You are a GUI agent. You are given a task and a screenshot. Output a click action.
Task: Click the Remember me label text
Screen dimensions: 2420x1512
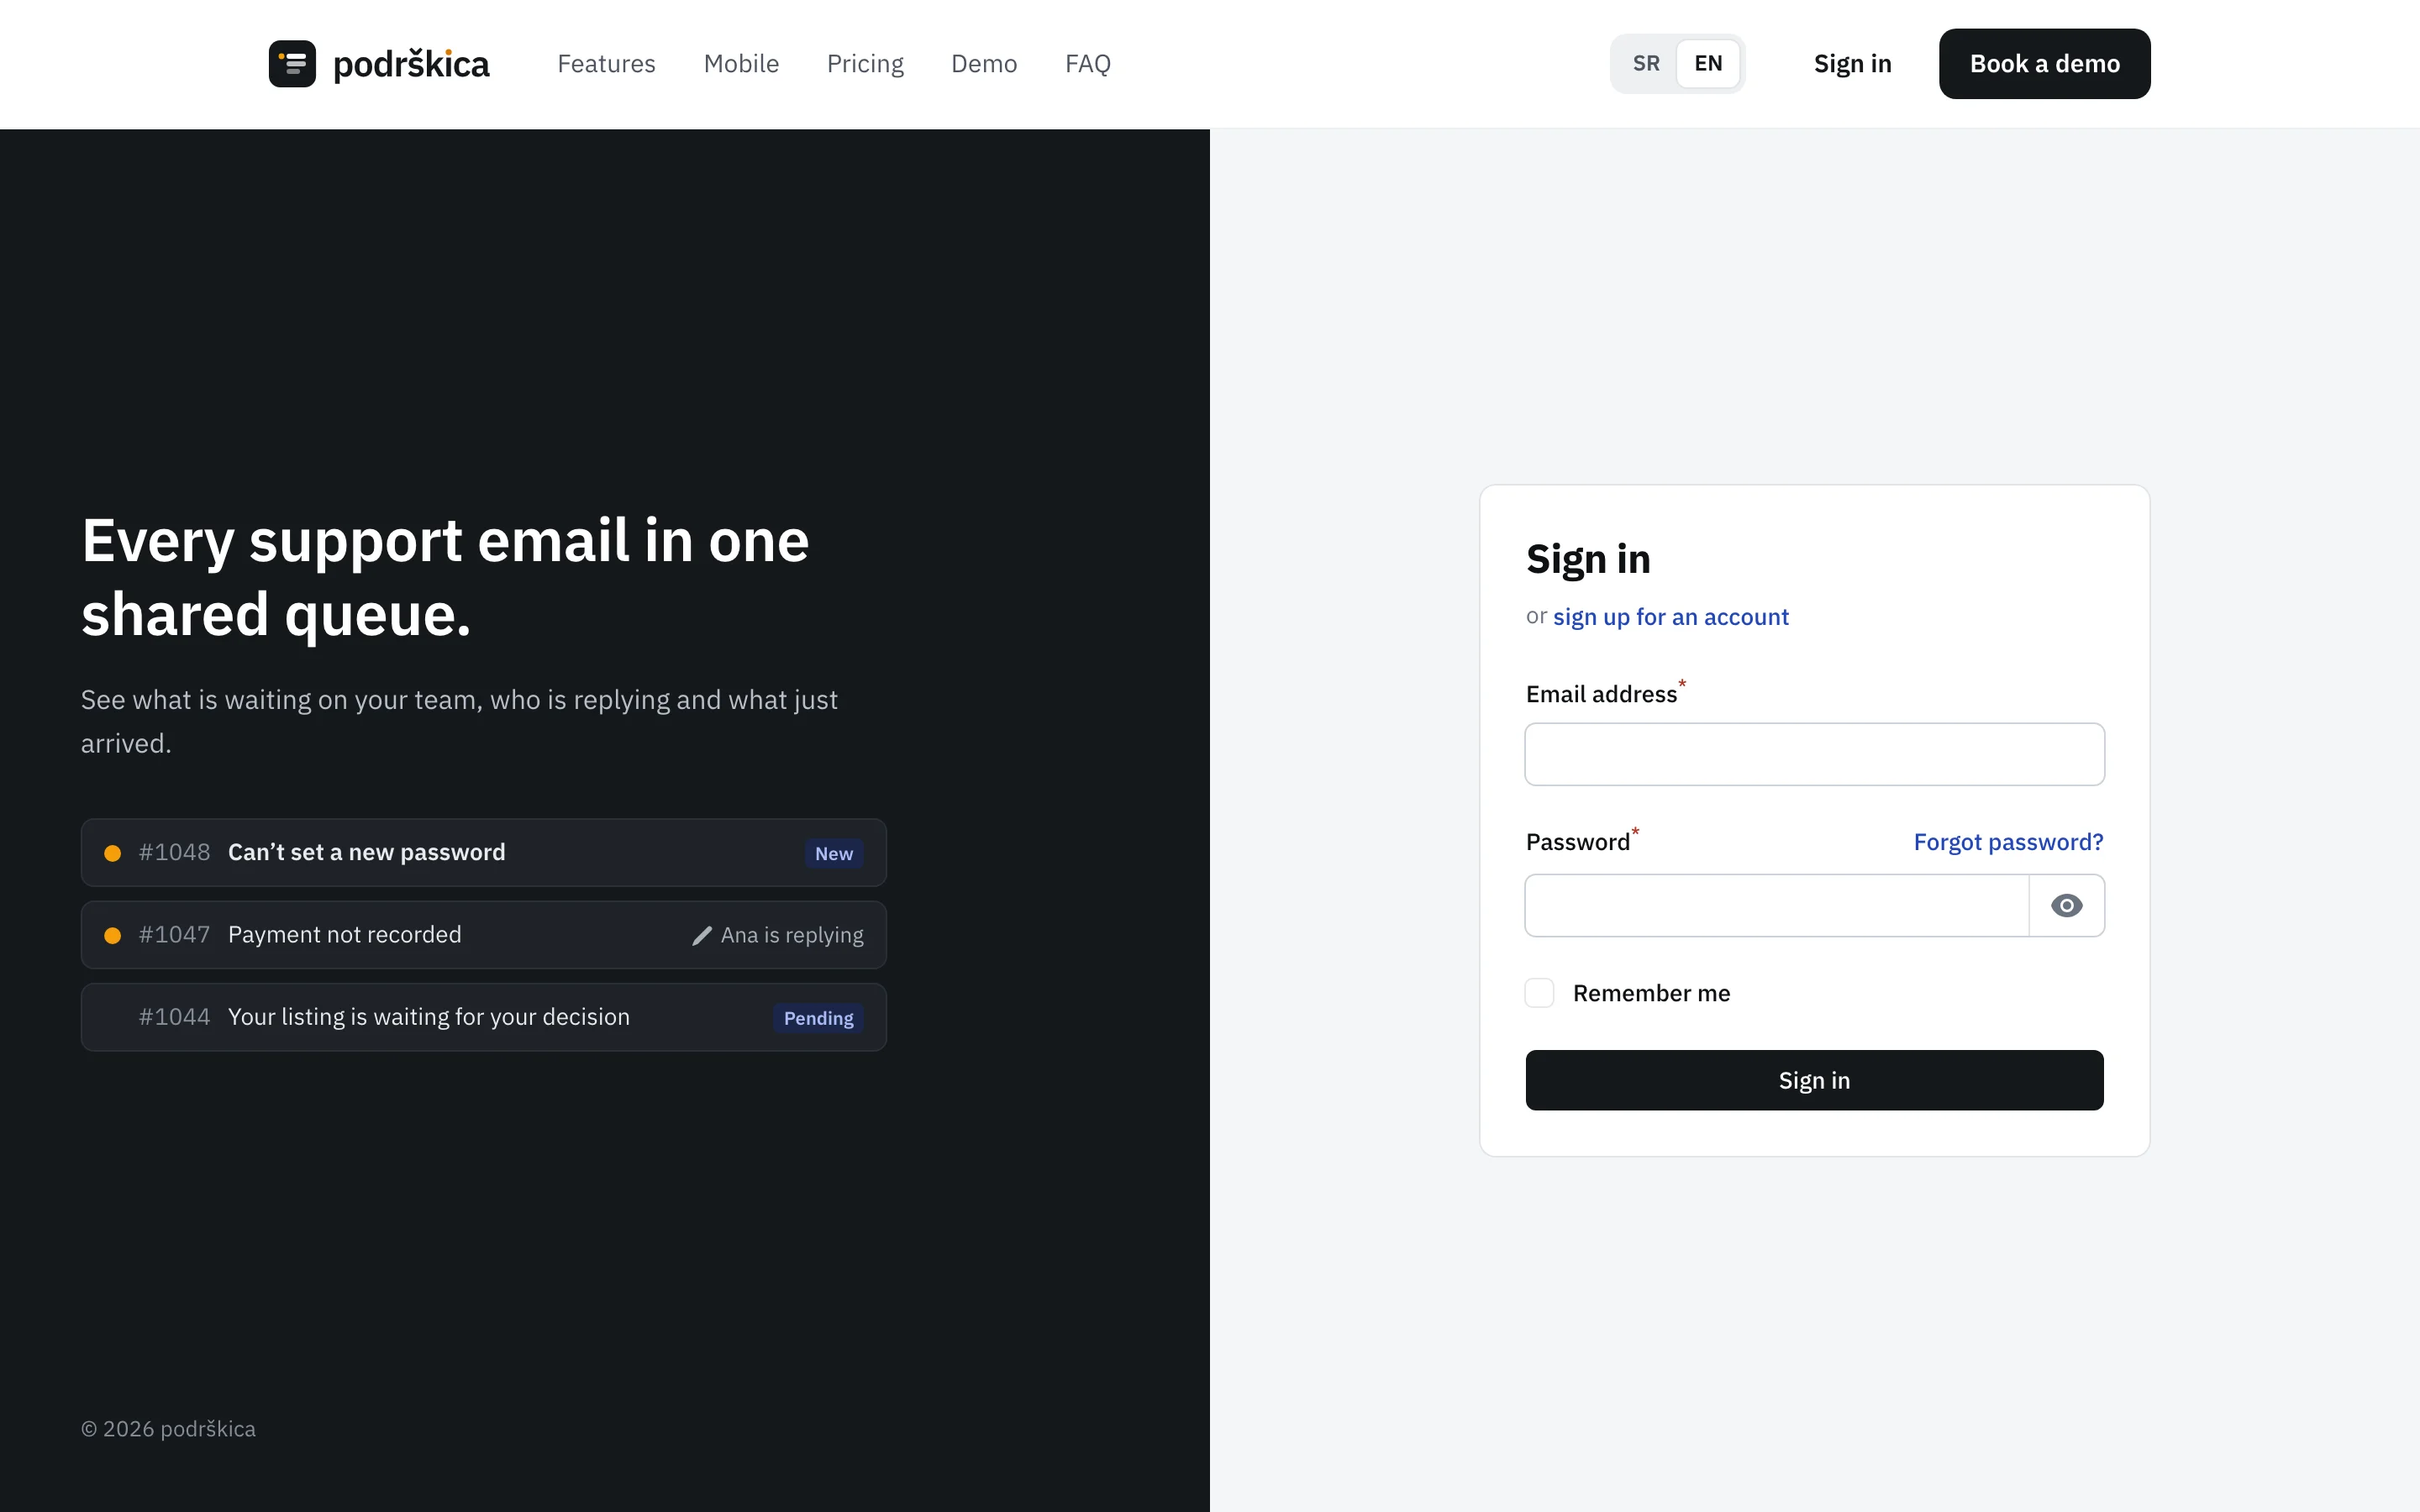pyautogui.click(x=1651, y=993)
